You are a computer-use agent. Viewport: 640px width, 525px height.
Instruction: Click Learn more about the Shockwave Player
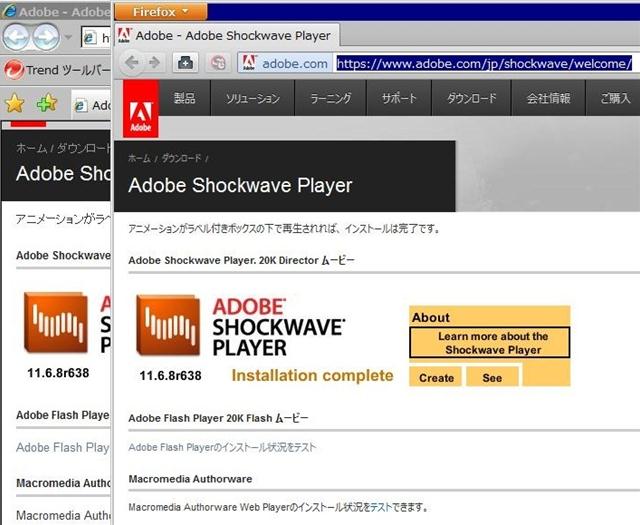coord(490,343)
